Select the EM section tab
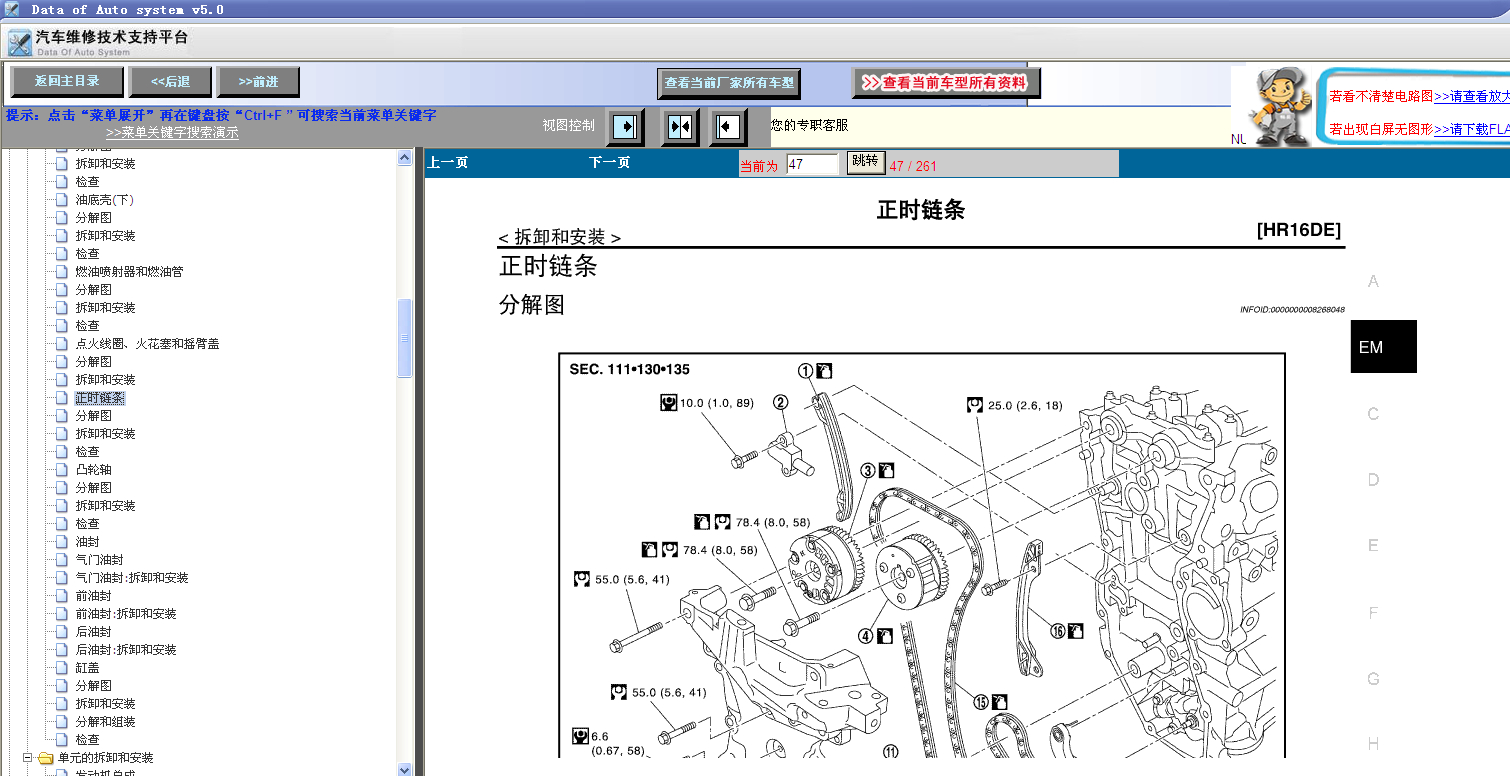1510x776 pixels. point(1383,347)
